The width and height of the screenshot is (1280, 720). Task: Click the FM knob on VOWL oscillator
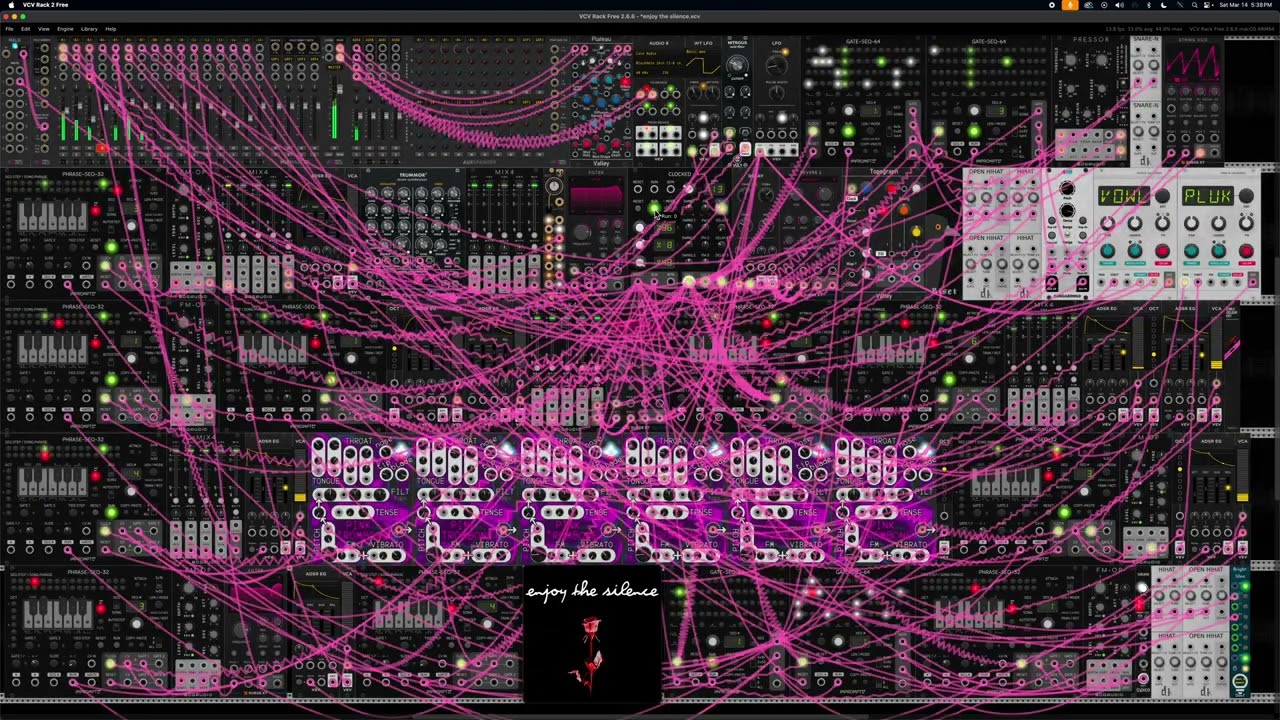coord(1162,224)
